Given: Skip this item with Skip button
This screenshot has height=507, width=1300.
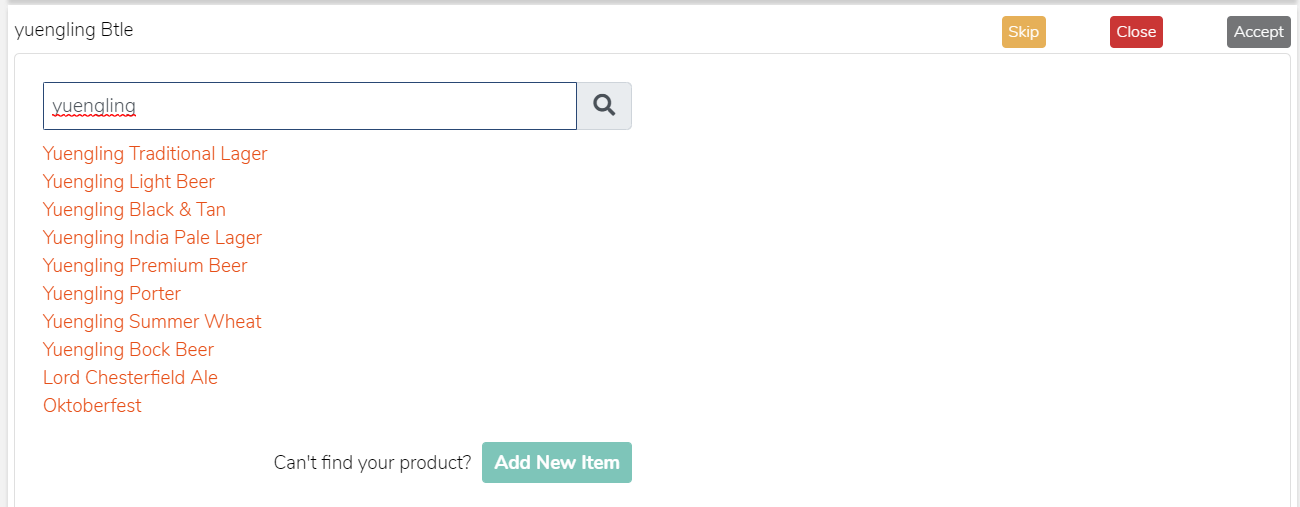Looking at the screenshot, I should 1024,32.
